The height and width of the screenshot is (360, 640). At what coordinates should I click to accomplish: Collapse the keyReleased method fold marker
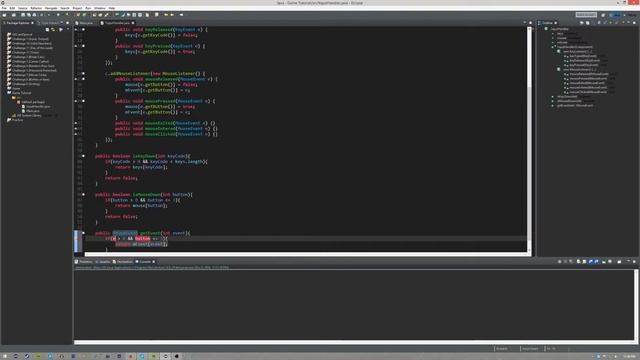coord(83,29)
